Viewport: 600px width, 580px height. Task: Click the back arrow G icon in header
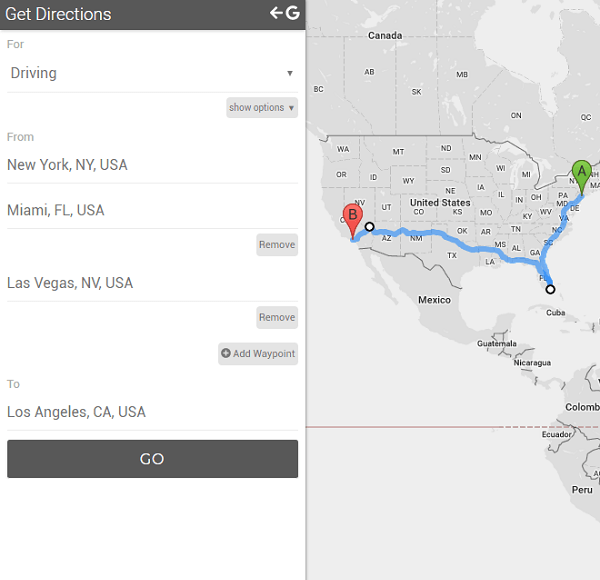coord(285,13)
